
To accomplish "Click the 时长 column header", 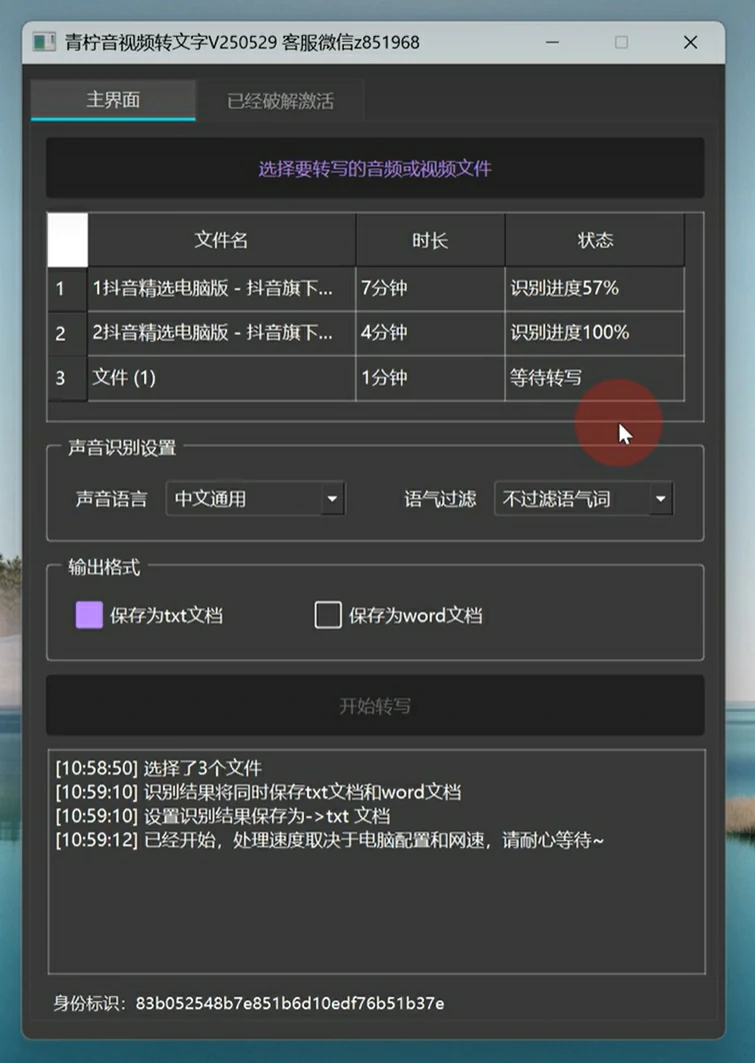I will tap(430, 239).
